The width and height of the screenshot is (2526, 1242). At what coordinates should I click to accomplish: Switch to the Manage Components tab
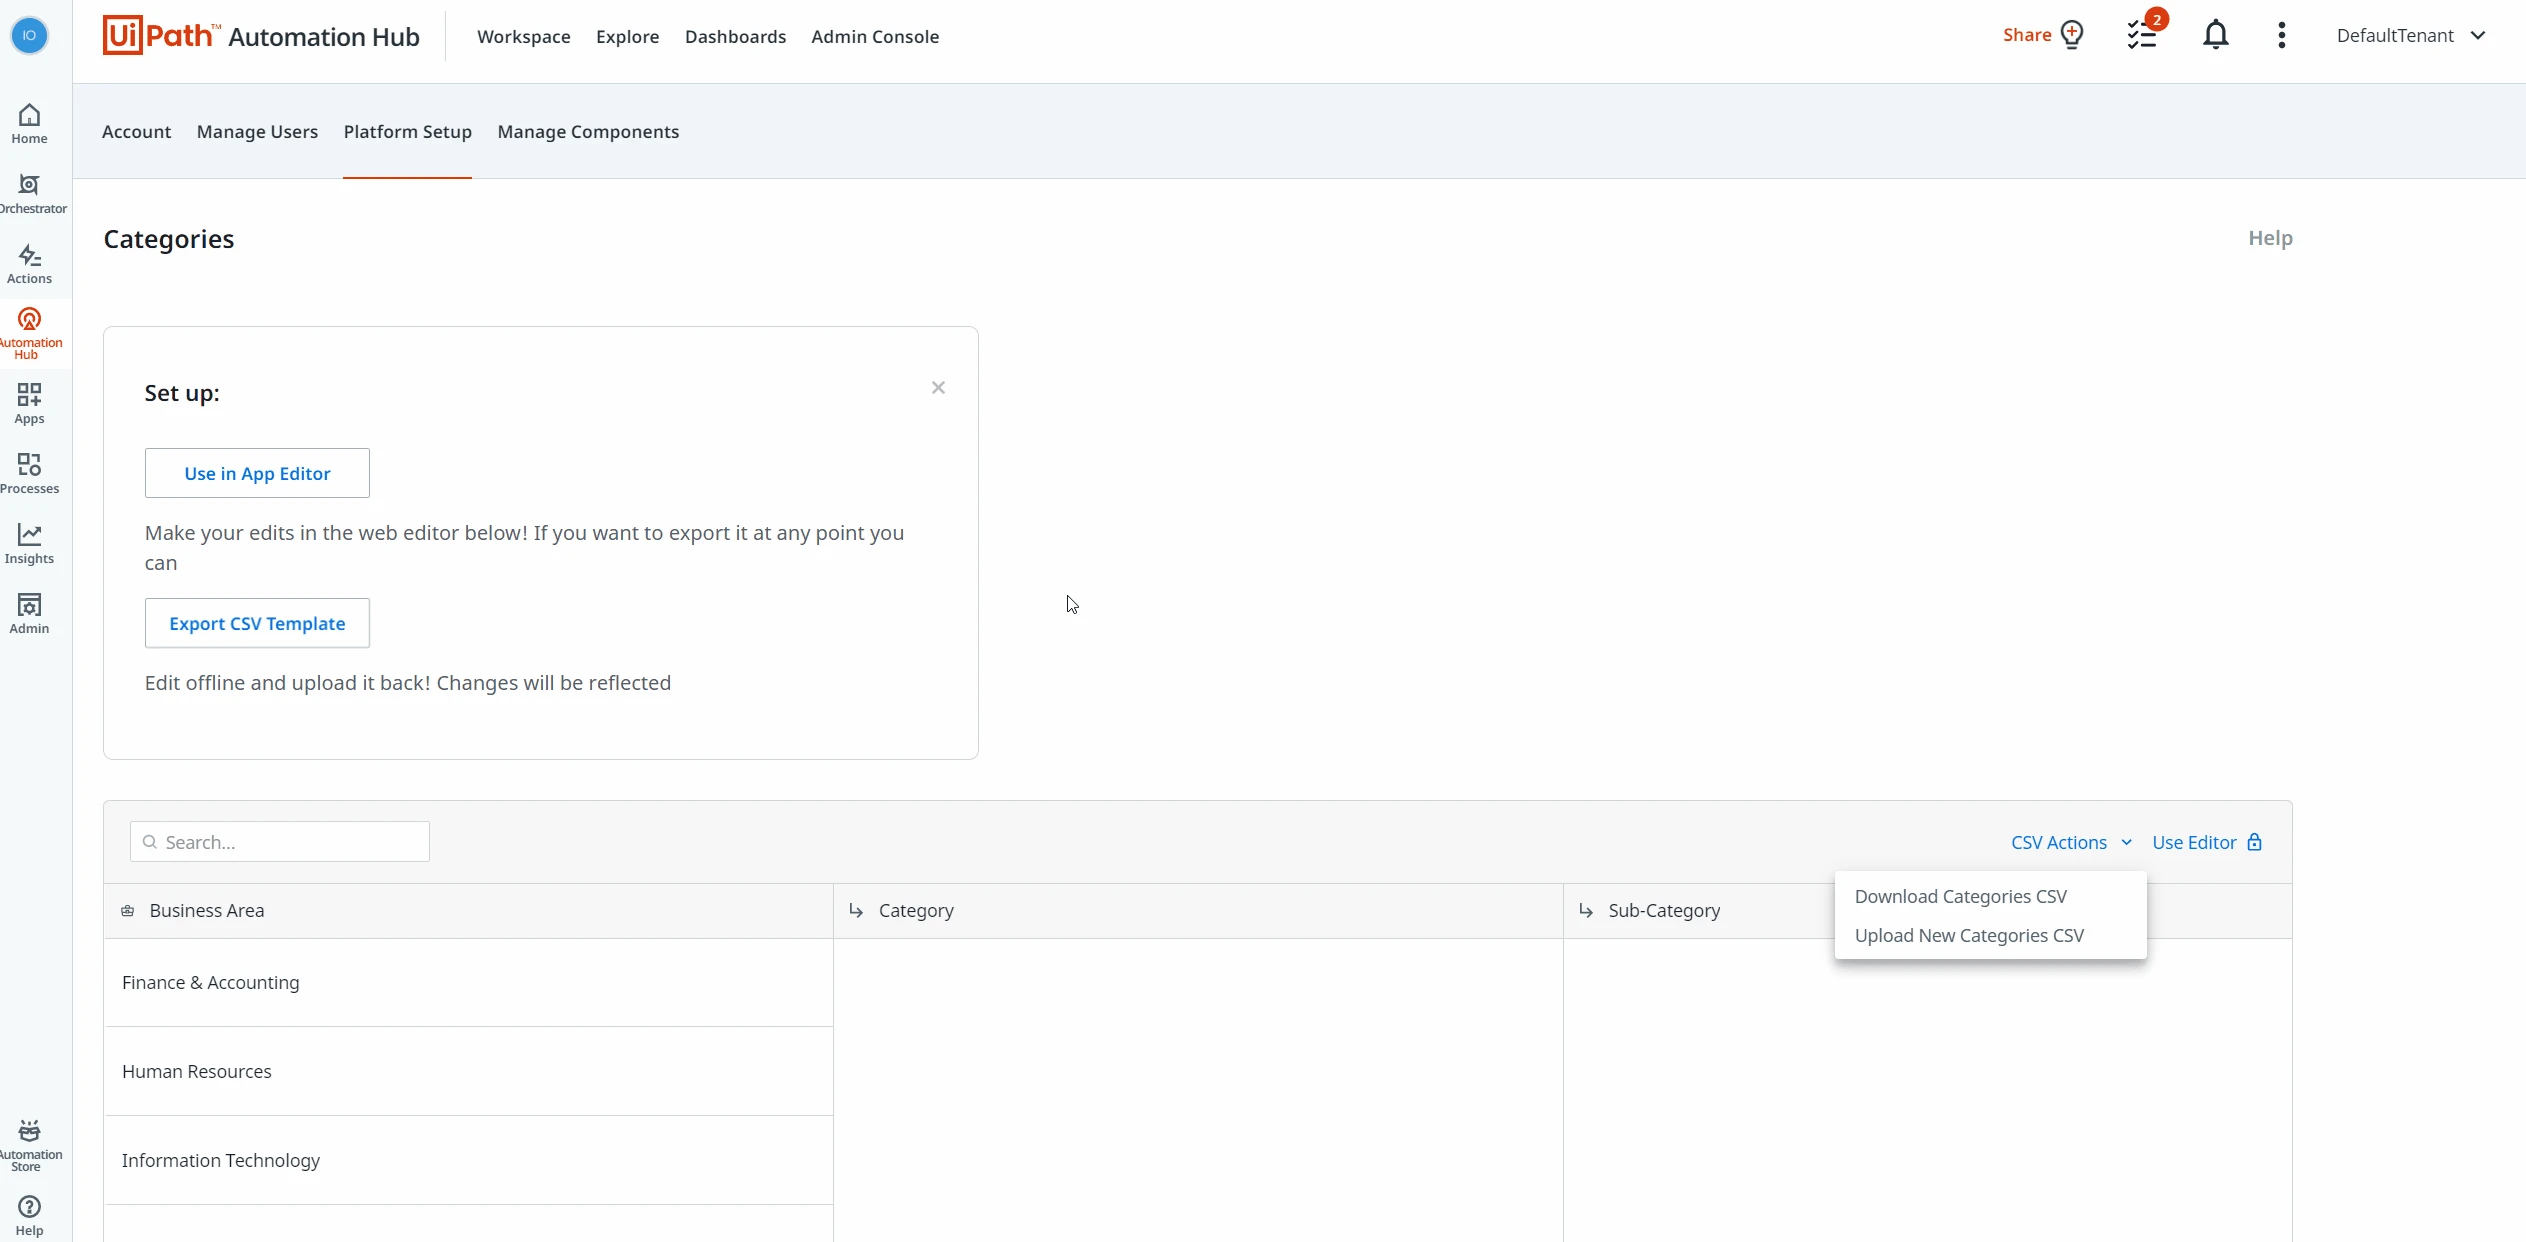[588, 131]
